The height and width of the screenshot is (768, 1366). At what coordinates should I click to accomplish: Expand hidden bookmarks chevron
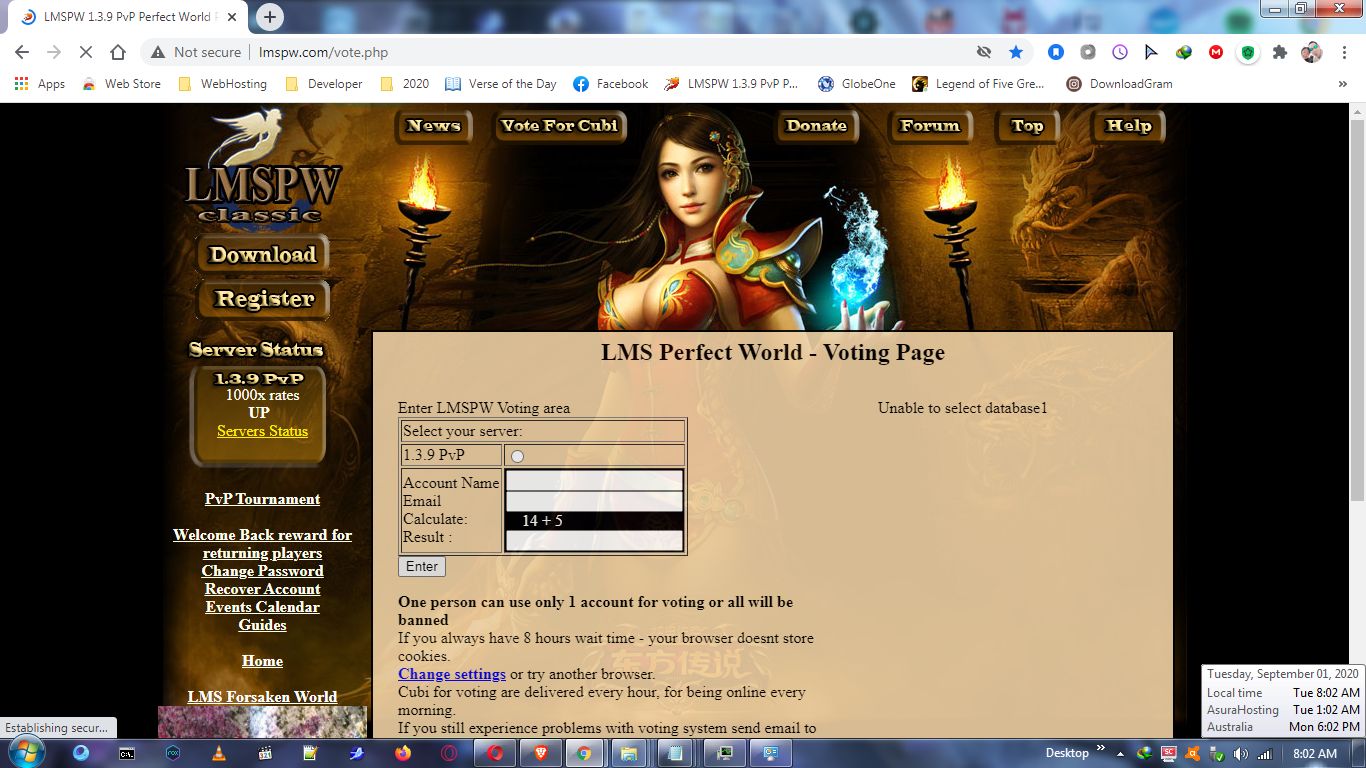[x=1342, y=84]
